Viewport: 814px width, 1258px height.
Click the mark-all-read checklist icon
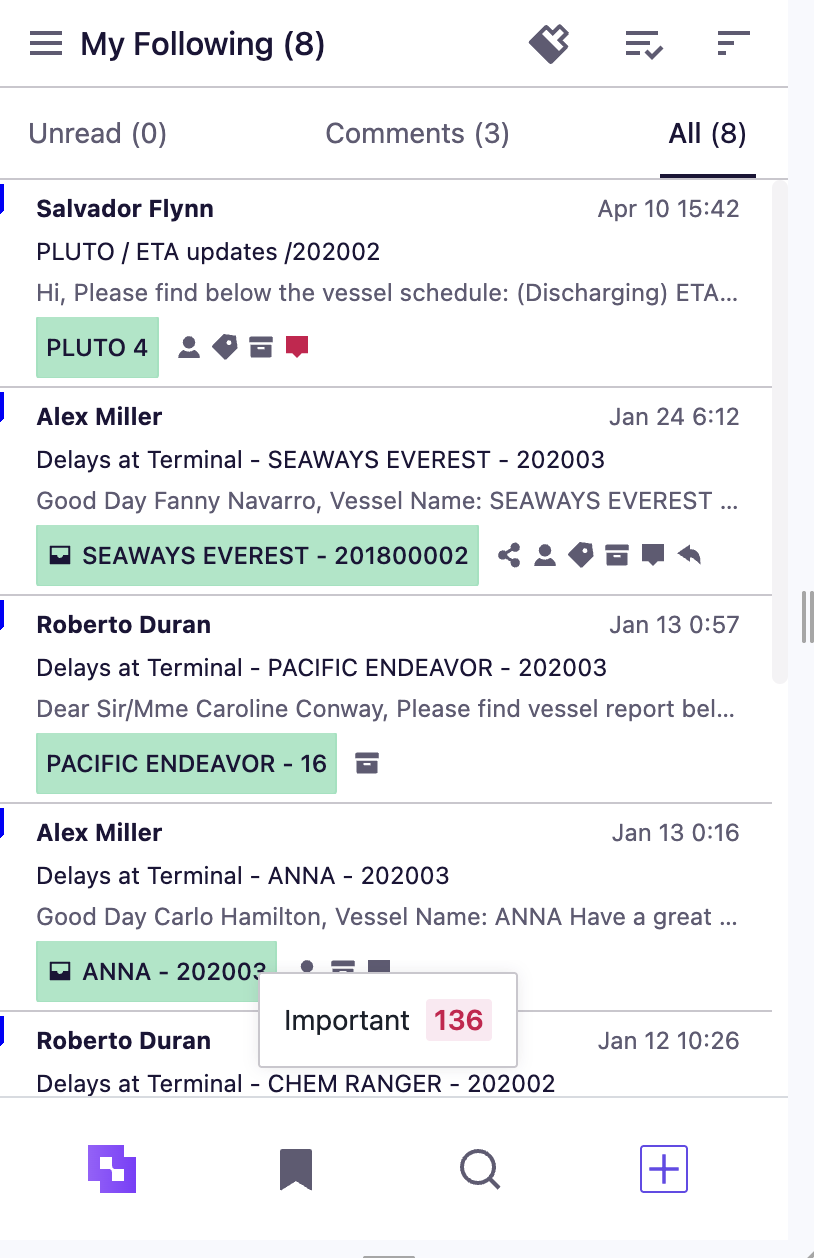[x=645, y=44]
